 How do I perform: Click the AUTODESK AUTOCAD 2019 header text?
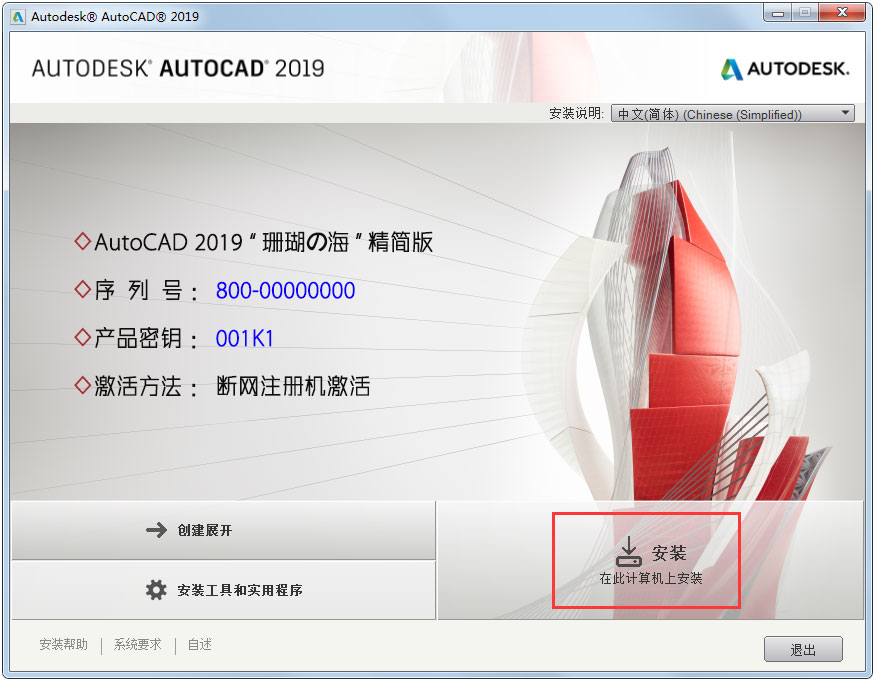176,68
